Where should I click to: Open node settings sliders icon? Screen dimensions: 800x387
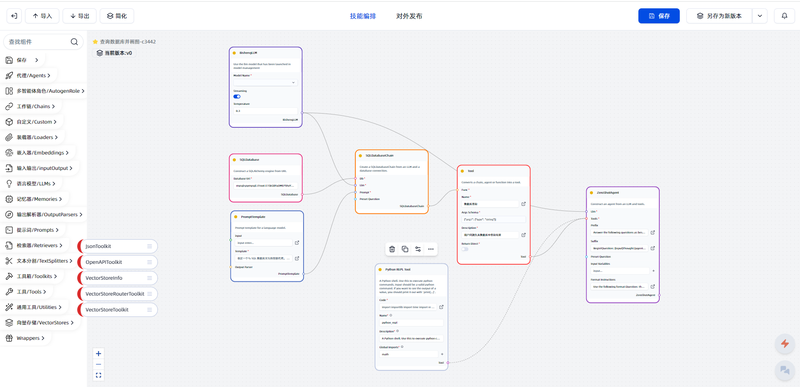tap(418, 249)
